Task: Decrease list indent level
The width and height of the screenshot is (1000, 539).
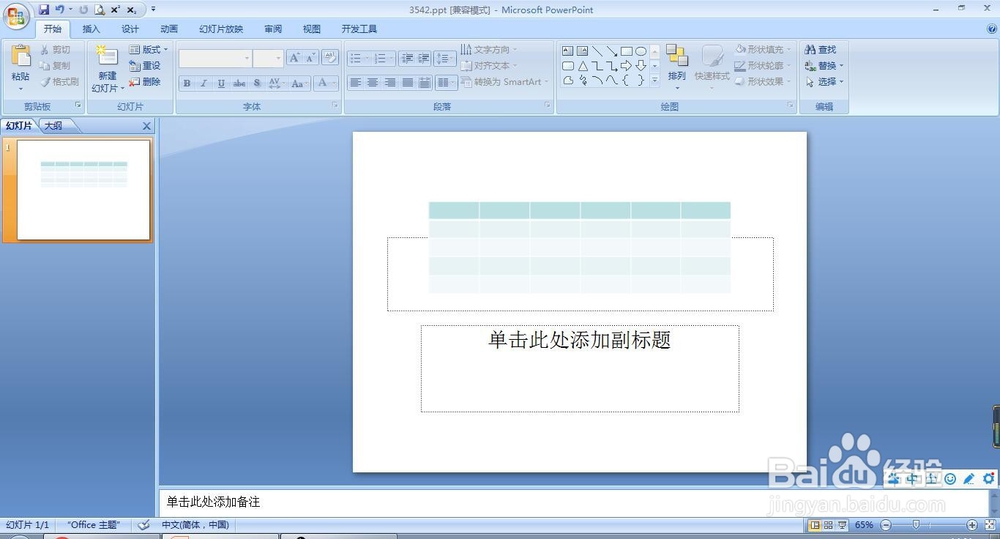Action: point(407,58)
